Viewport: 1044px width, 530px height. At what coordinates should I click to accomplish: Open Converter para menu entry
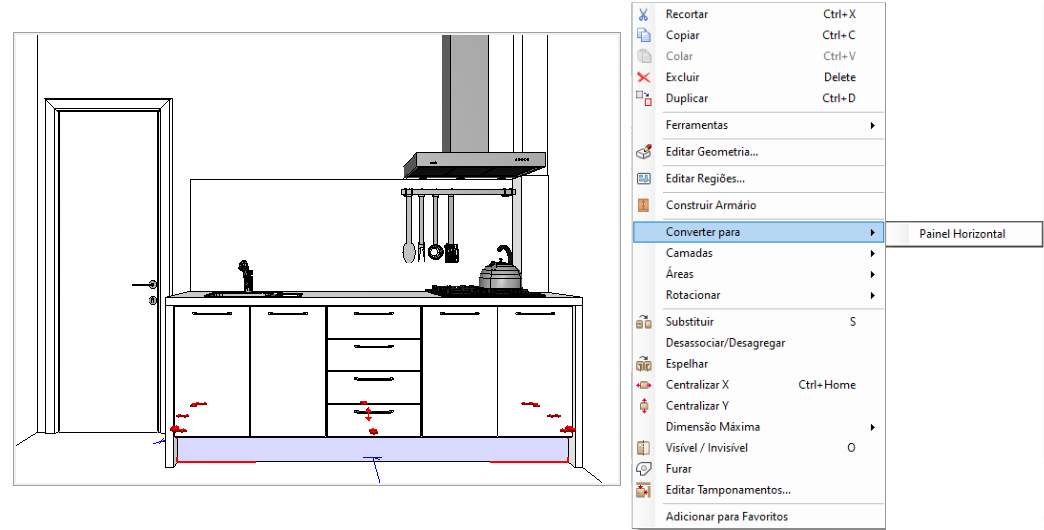click(x=758, y=232)
